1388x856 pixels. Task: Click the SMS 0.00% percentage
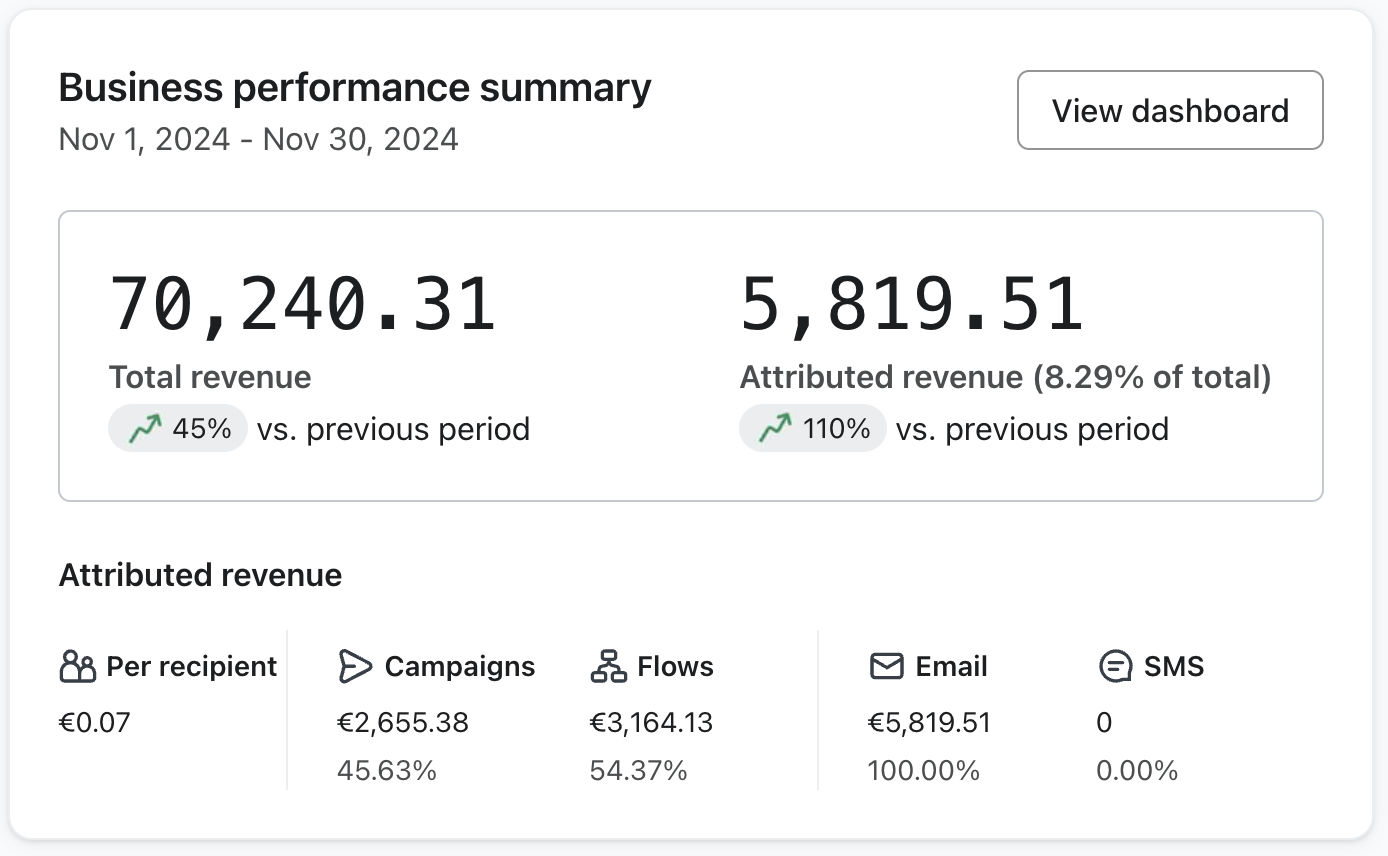1137,771
